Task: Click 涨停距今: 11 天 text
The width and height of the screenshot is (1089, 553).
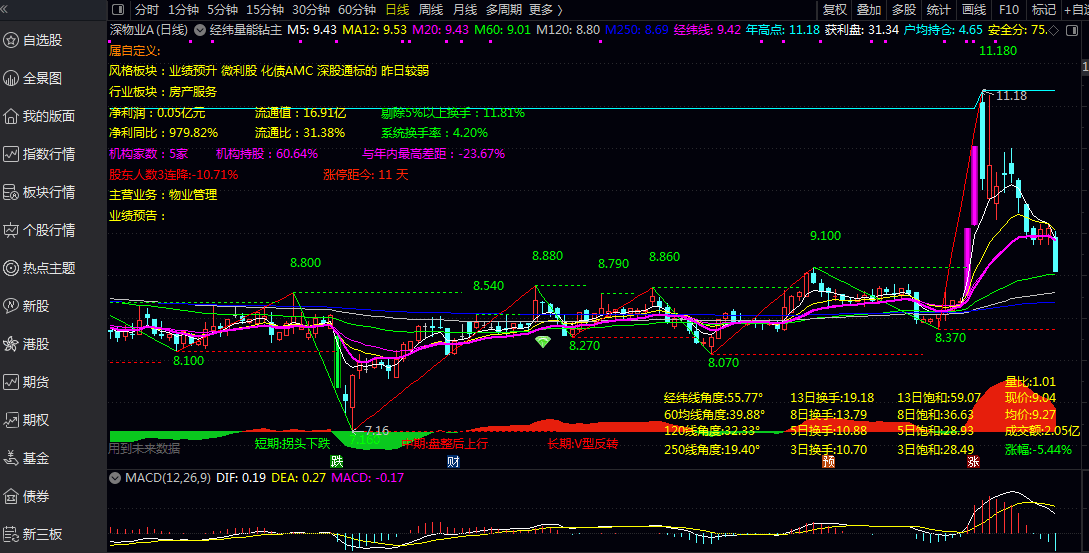Action: (x=366, y=174)
